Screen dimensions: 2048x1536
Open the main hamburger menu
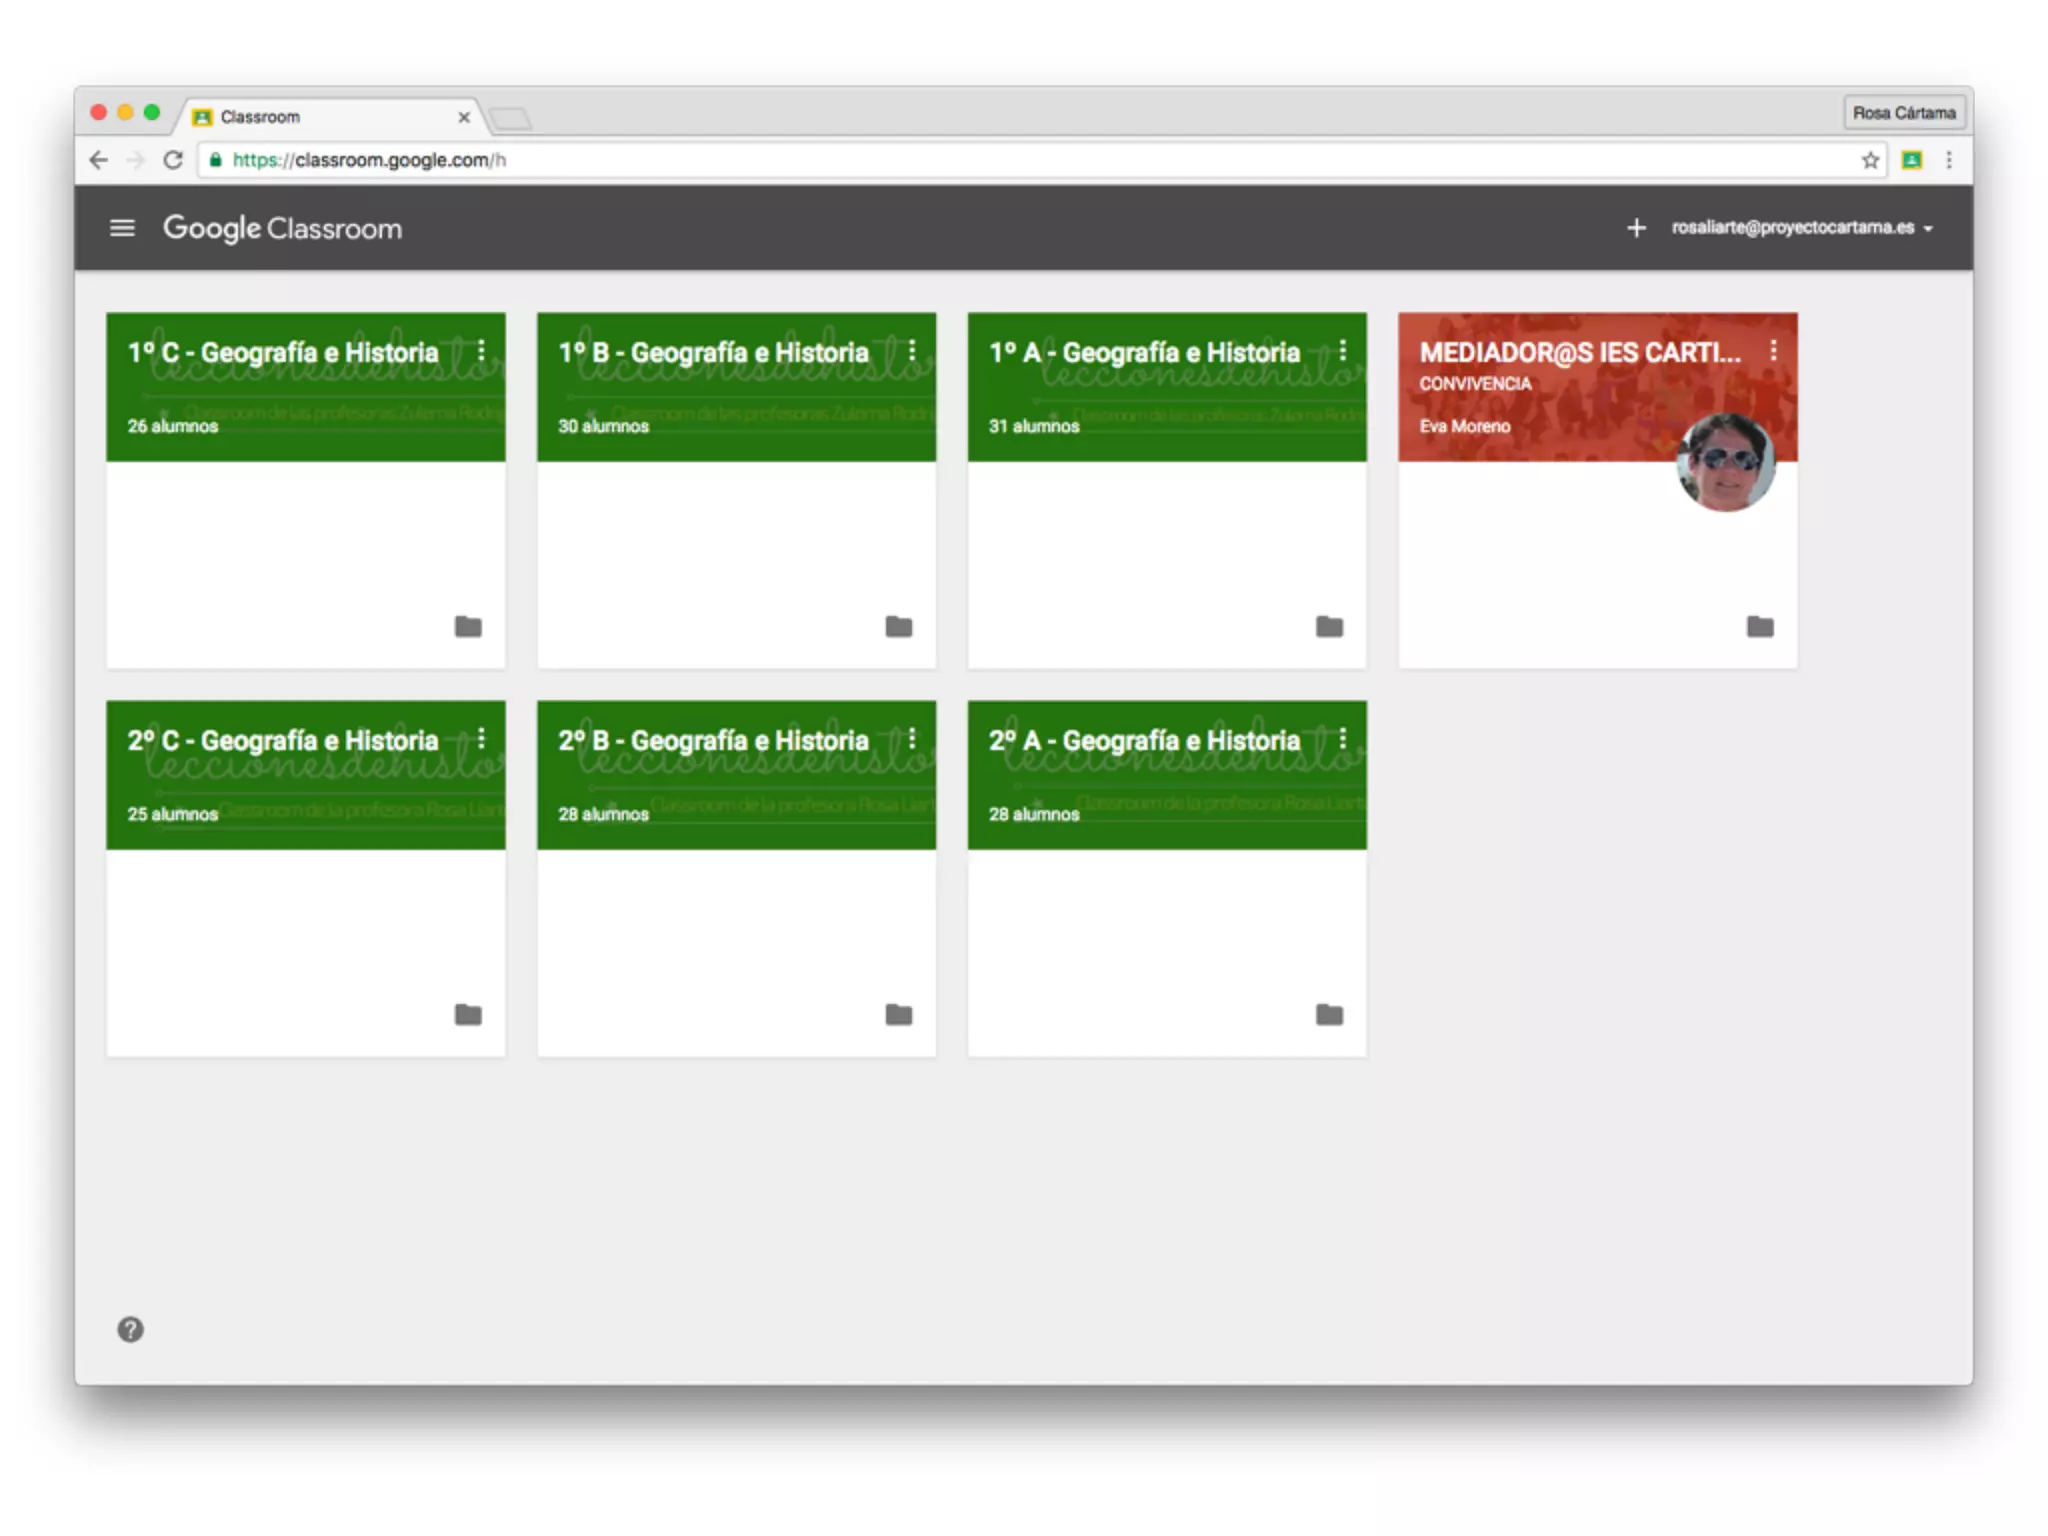(x=122, y=228)
